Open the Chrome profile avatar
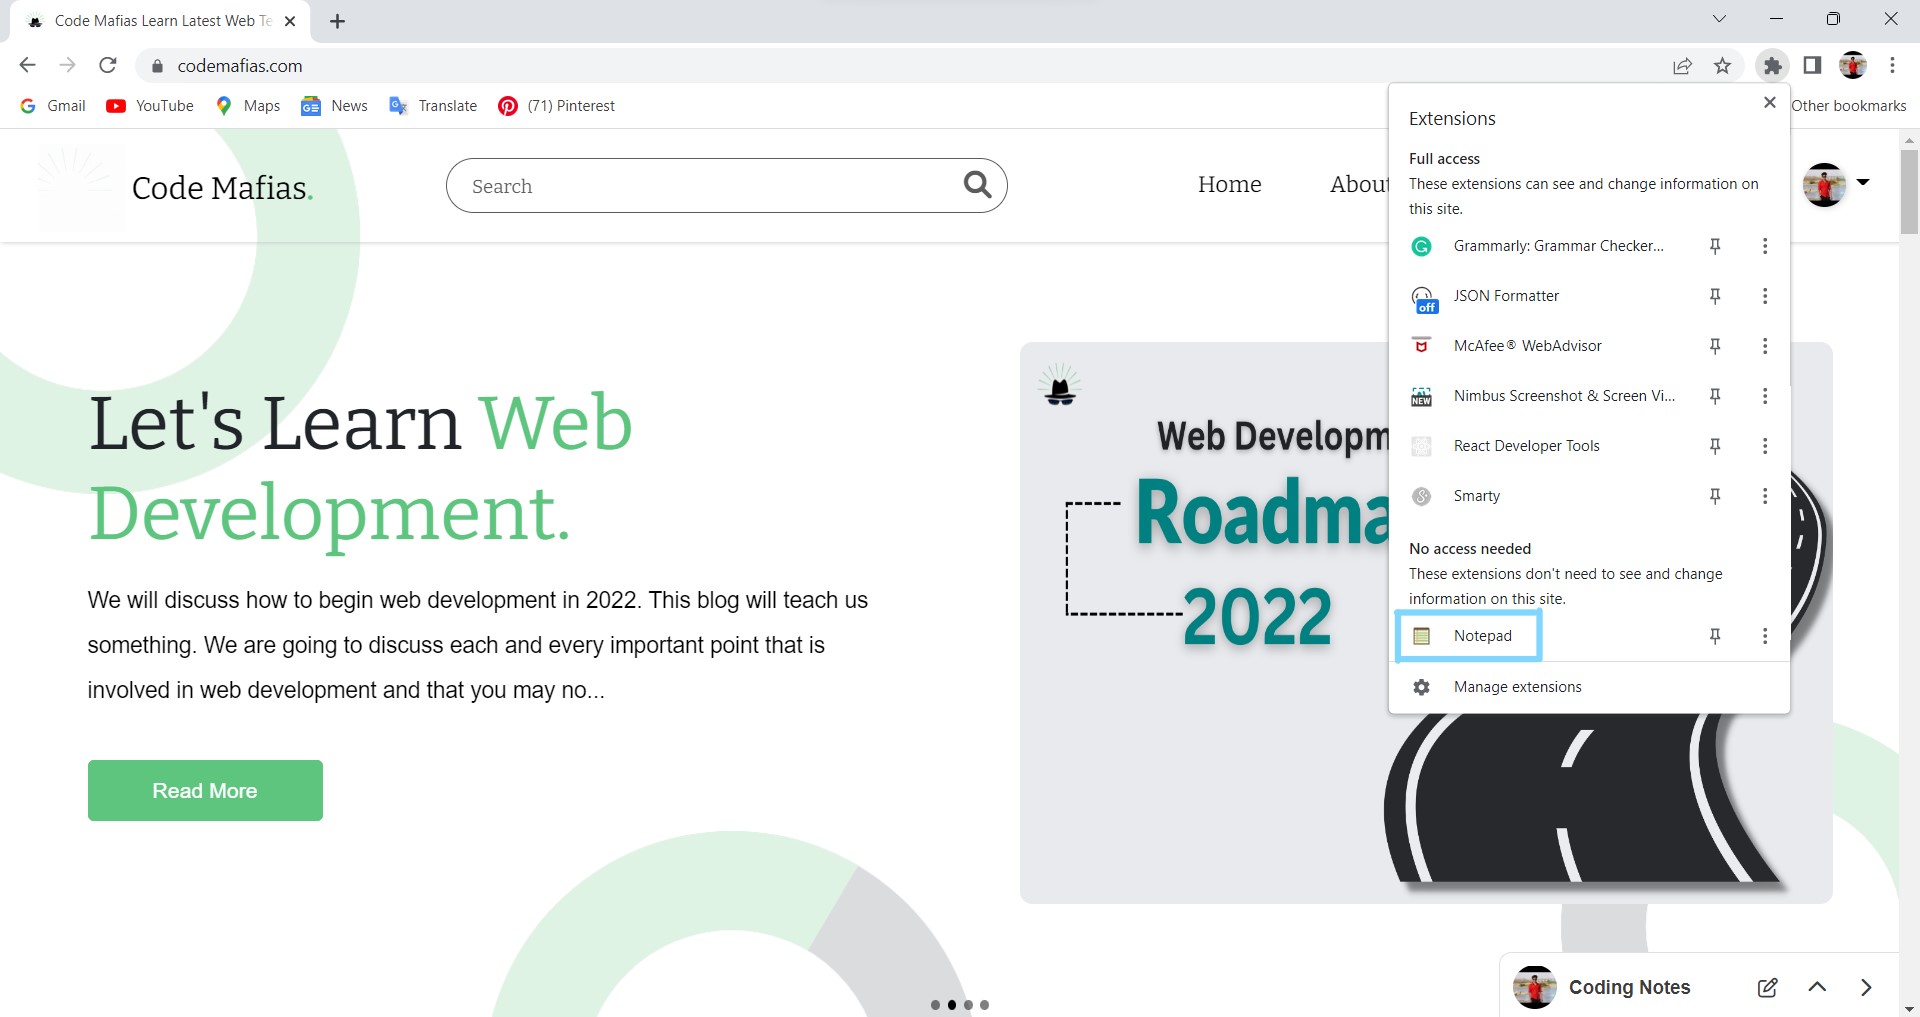1920x1017 pixels. pyautogui.click(x=1853, y=66)
